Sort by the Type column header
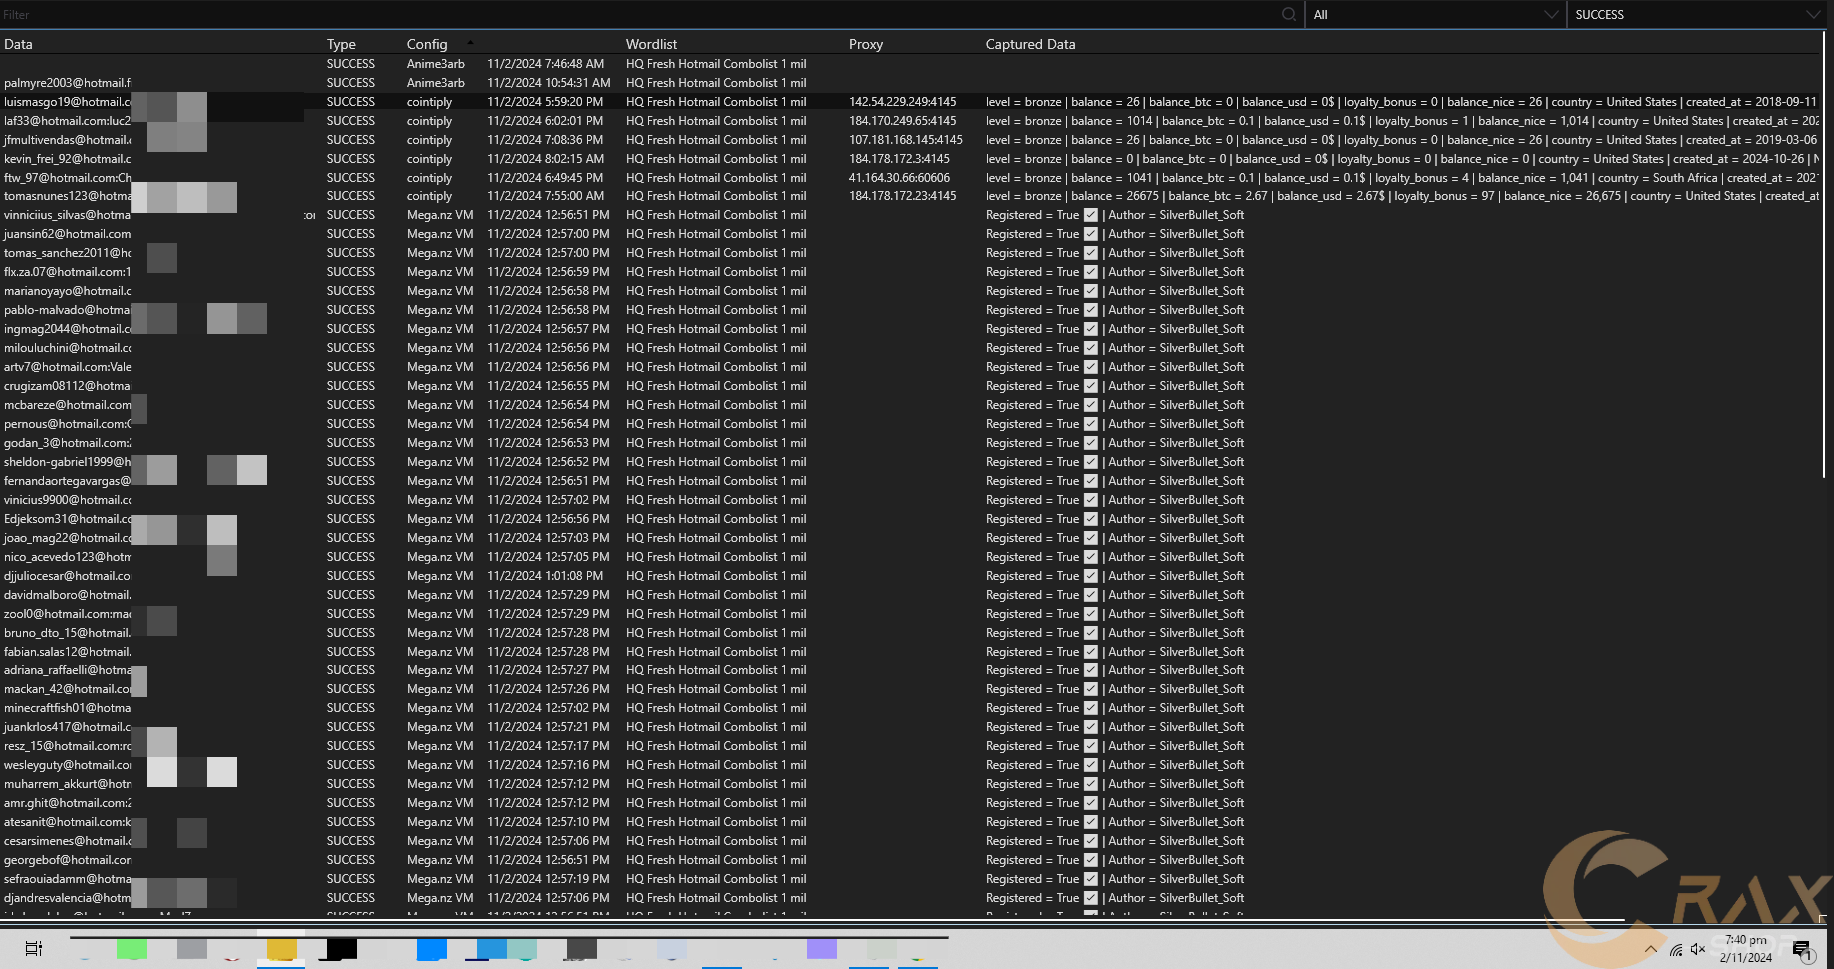This screenshot has height=969, width=1834. point(341,44)
